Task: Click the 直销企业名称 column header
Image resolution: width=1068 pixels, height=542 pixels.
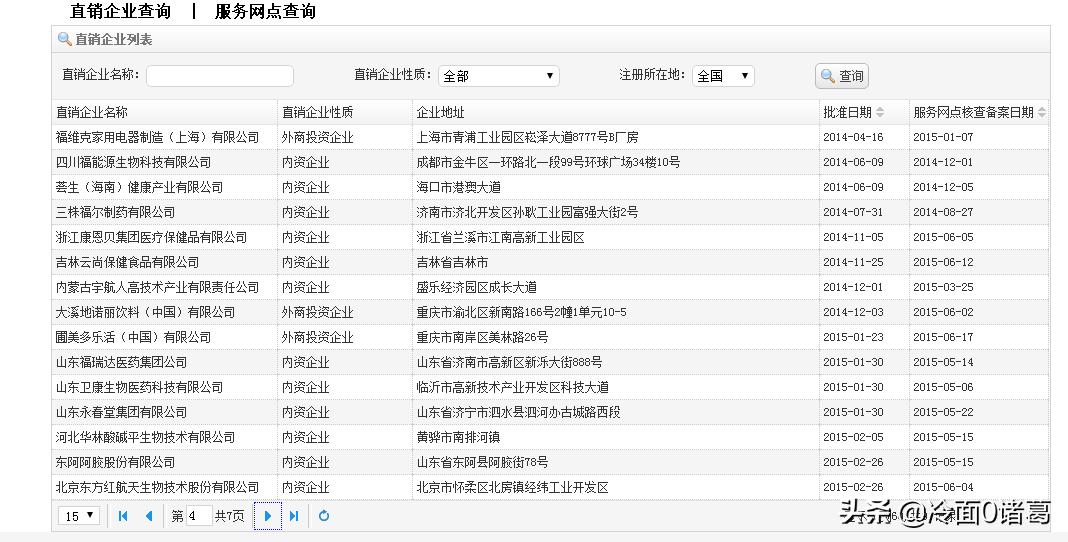Action: (165, 112)
